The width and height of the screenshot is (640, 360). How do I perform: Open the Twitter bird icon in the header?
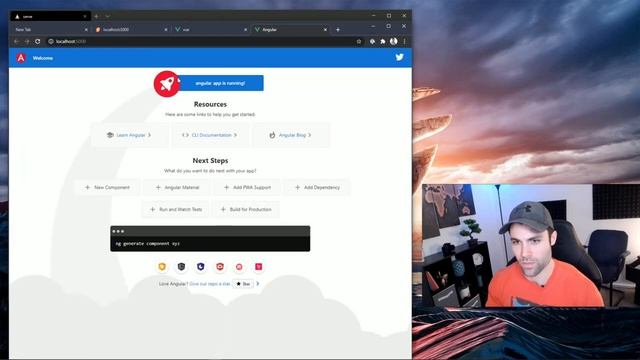[400, 57]
